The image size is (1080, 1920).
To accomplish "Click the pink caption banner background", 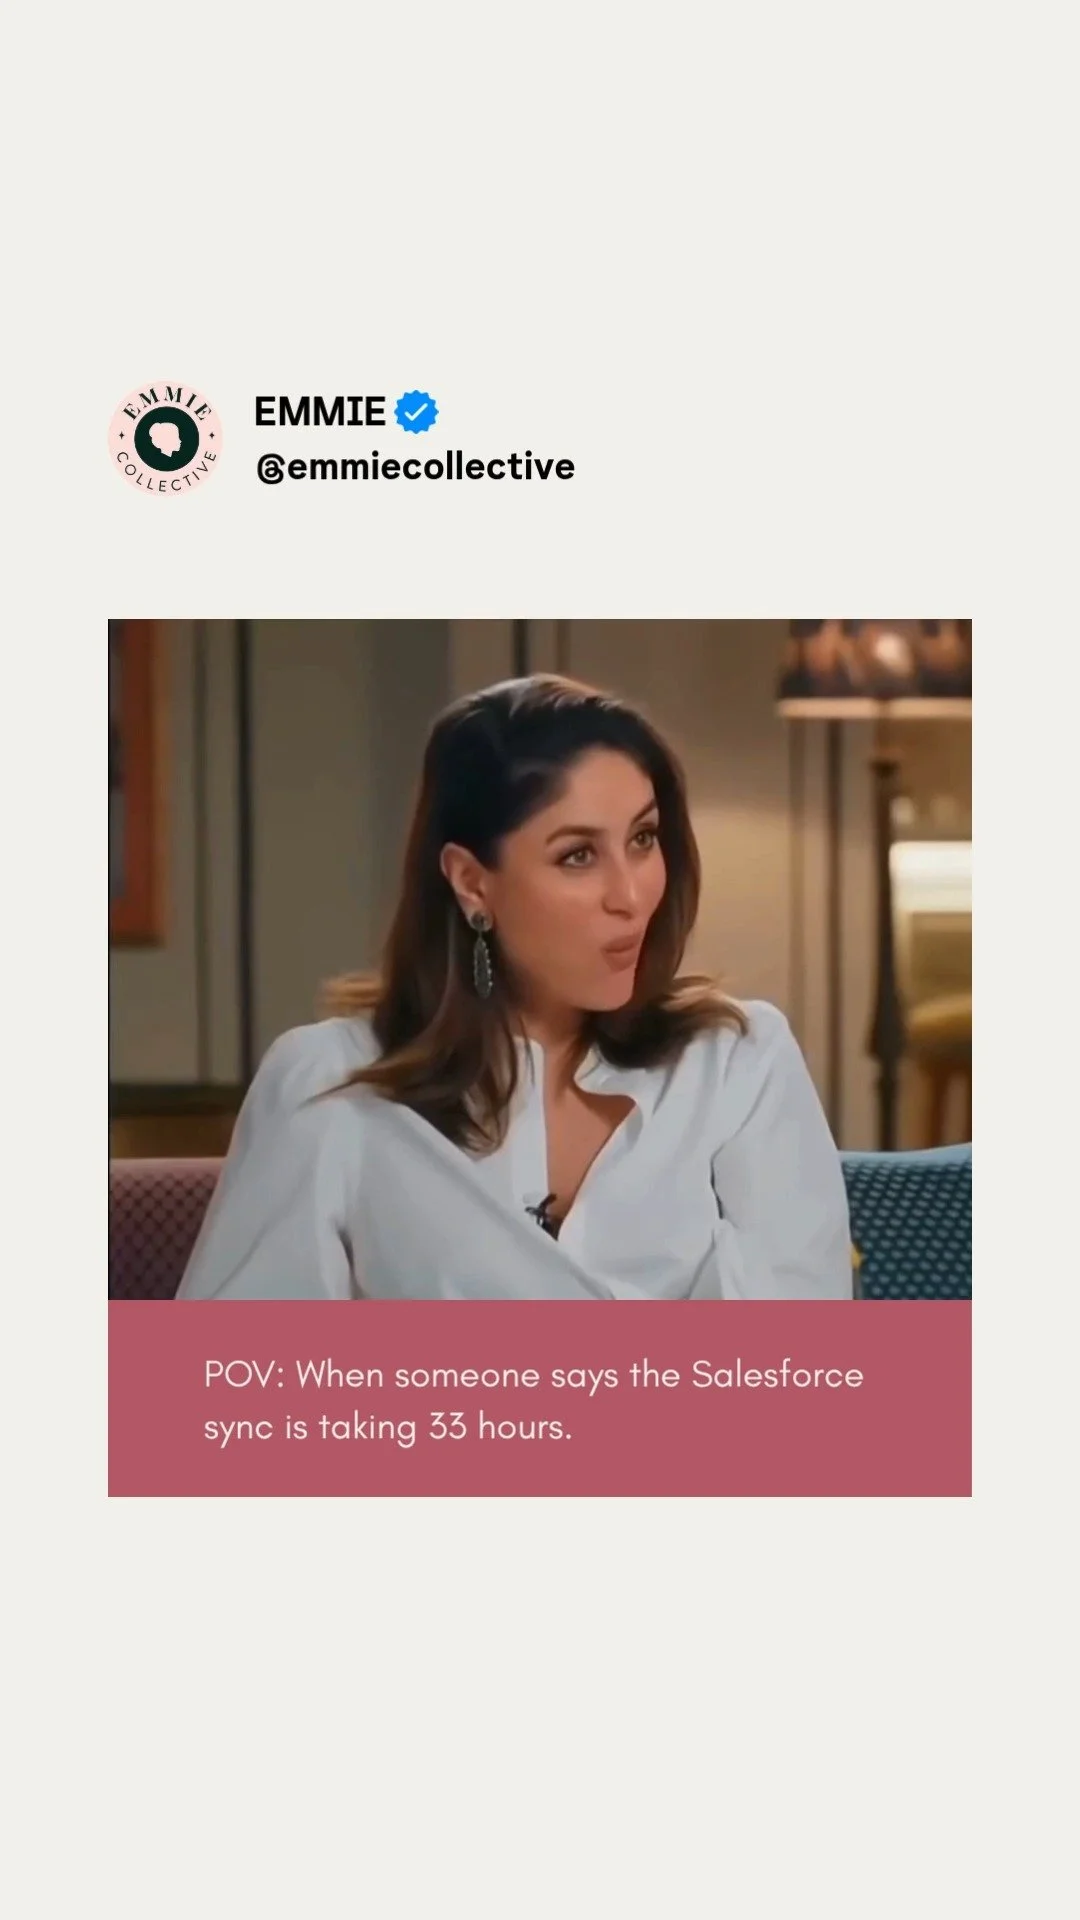I will click(540, 1398).
